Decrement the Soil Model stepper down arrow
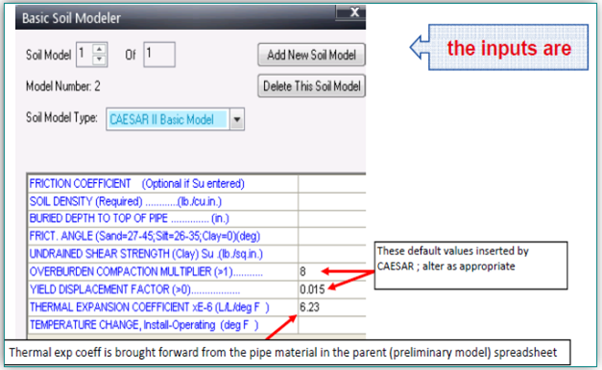The image size is (602, 370). point(99,59)
